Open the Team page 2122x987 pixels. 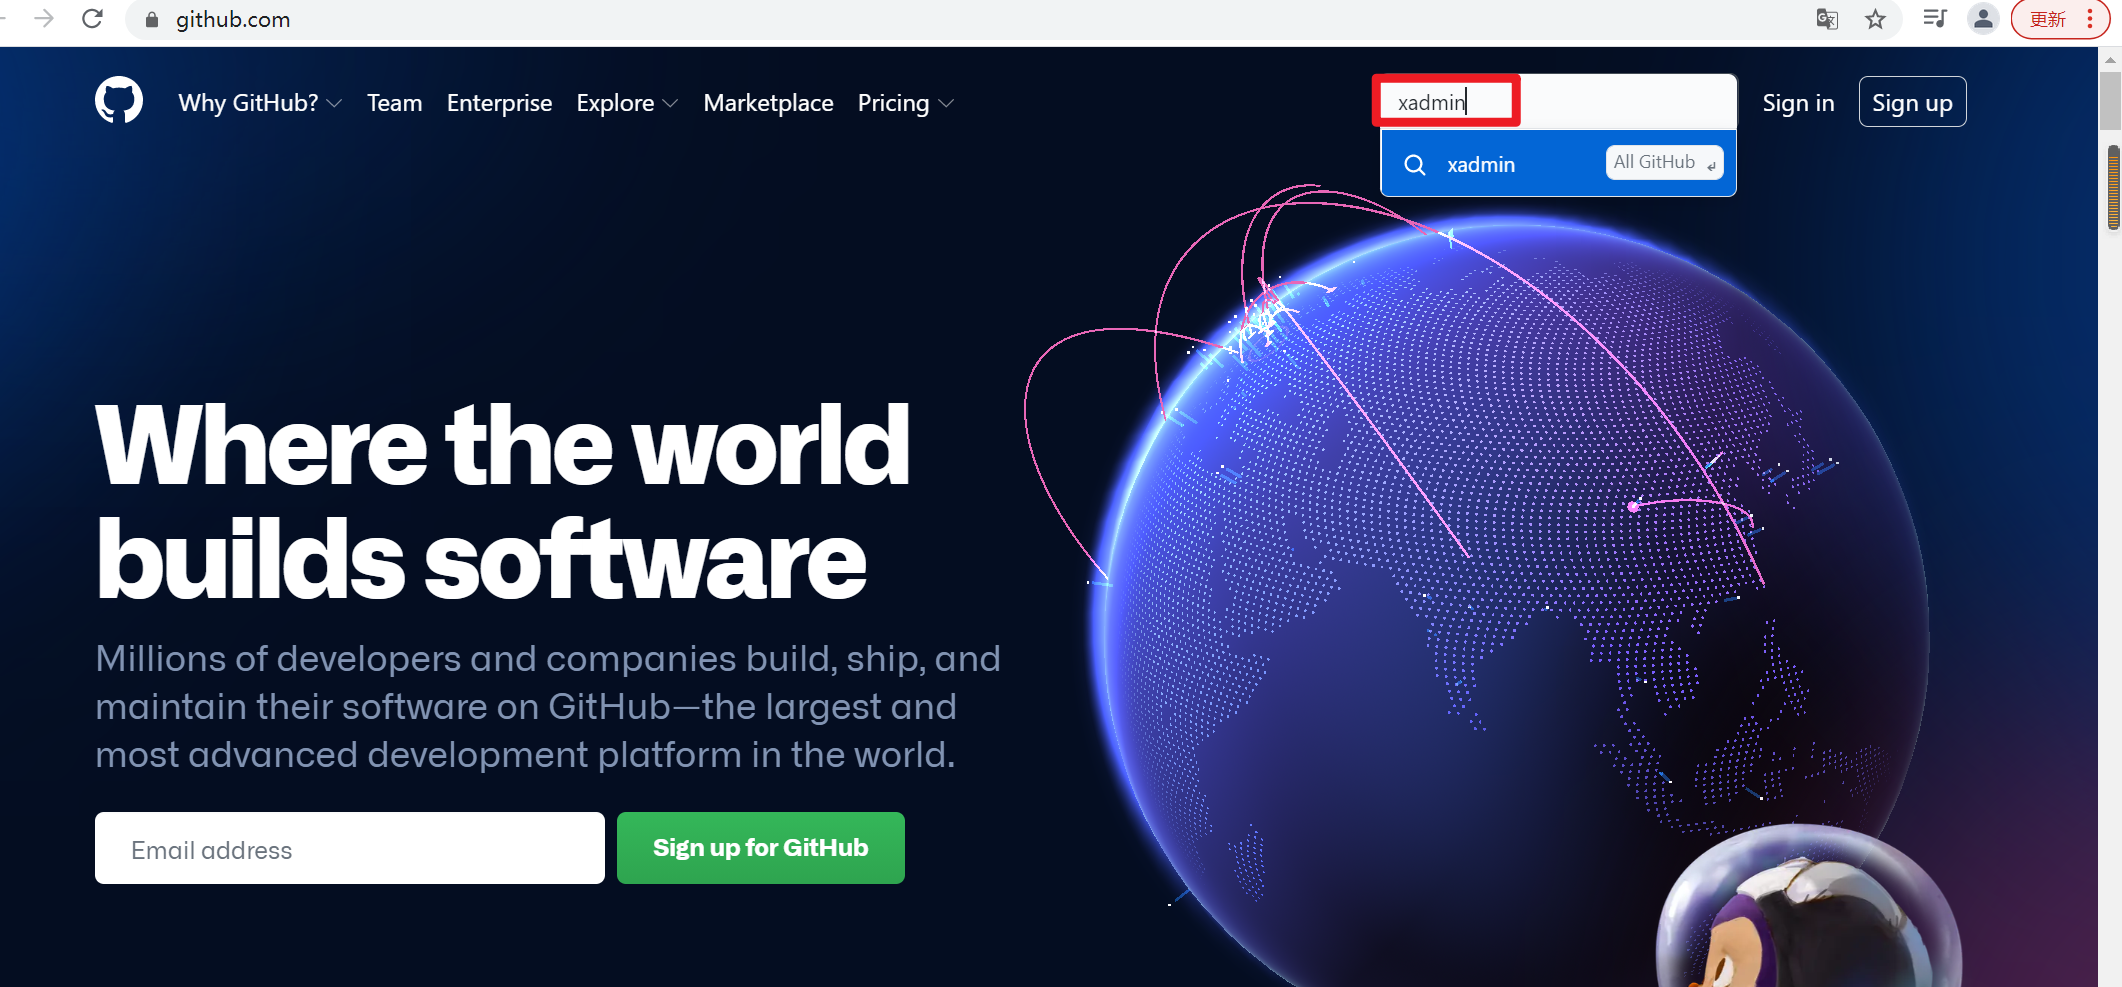394,103
